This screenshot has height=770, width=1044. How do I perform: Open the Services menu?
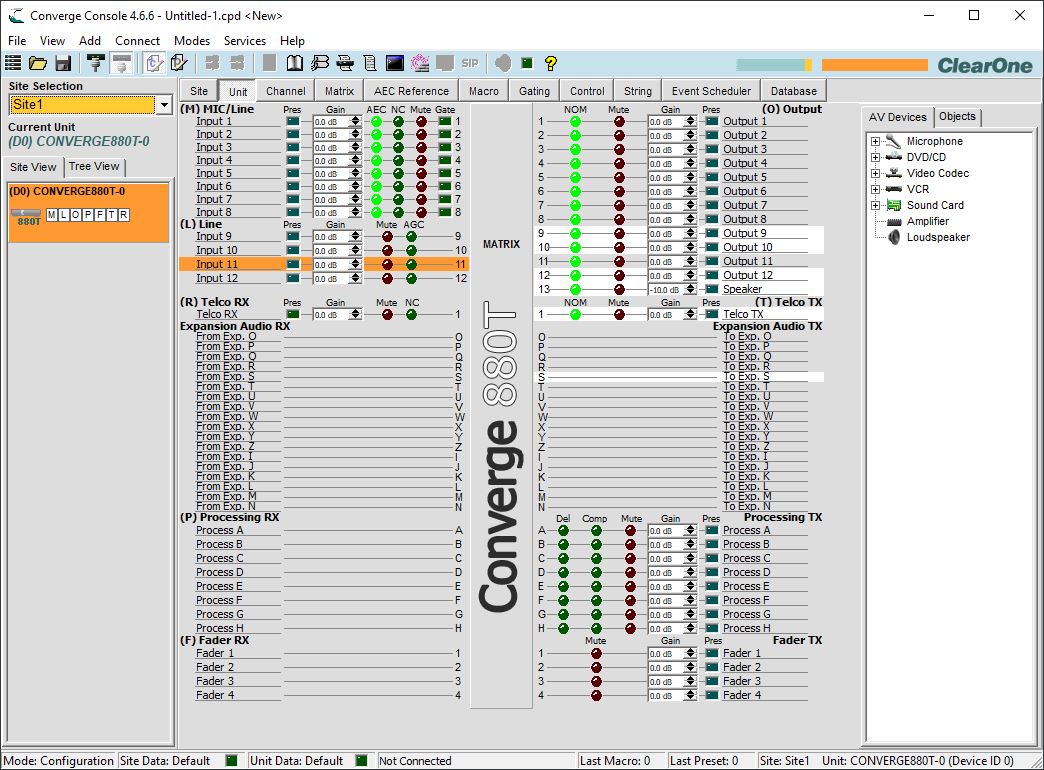point(244,41)
